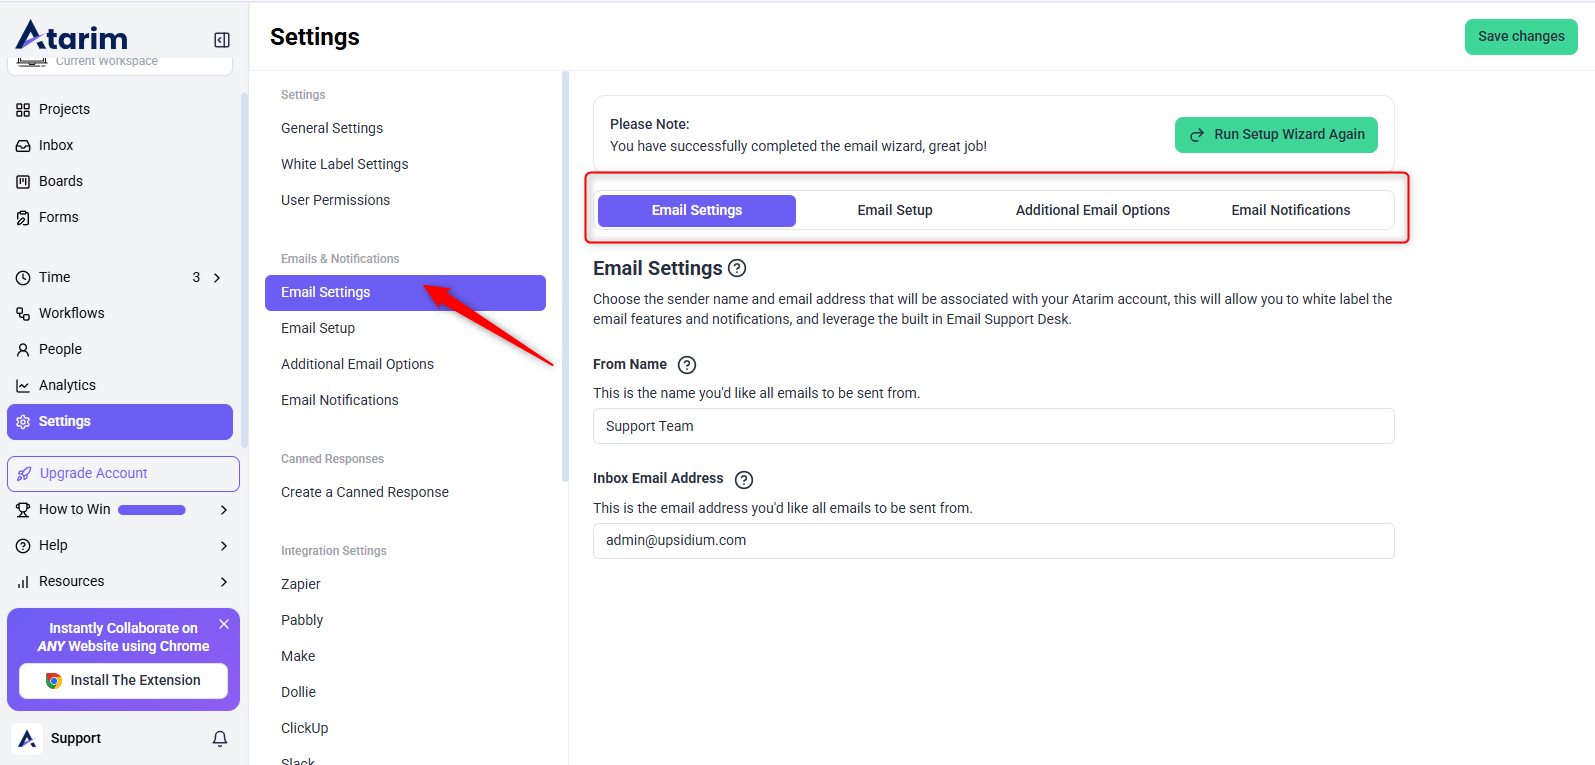Open the Boards section in the sidebar
The width and height of the screenshot is (1595, 765).
click(x=60, y=181)
